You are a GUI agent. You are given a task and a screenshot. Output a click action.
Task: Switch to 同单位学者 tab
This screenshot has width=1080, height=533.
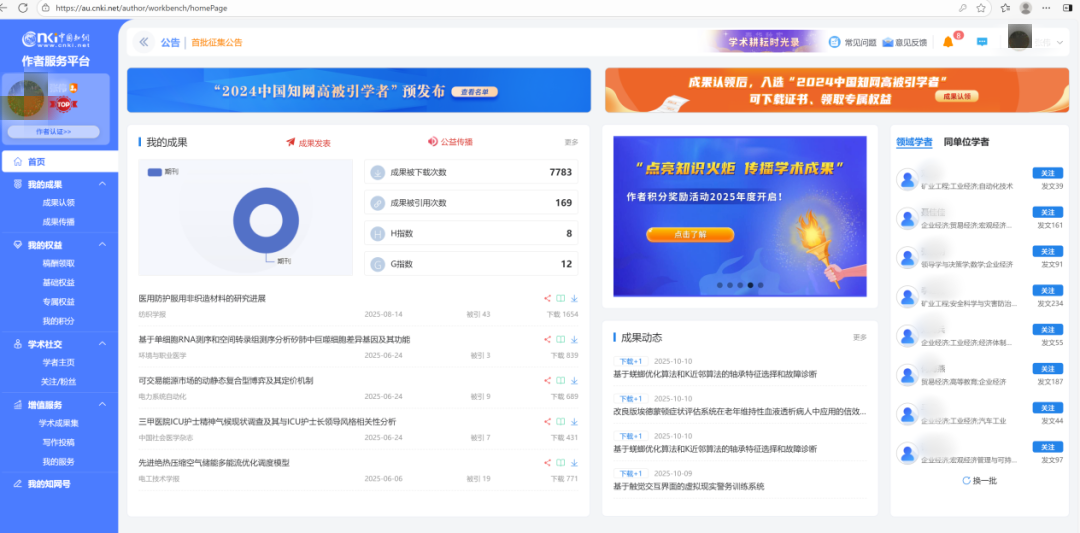coord(966,142)
